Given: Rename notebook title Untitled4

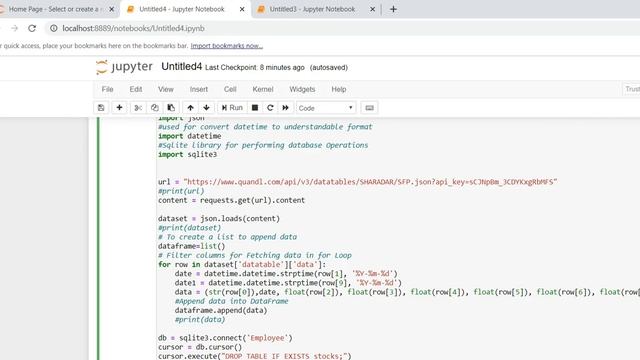Looking at the screenshot, I should point(182,67).
